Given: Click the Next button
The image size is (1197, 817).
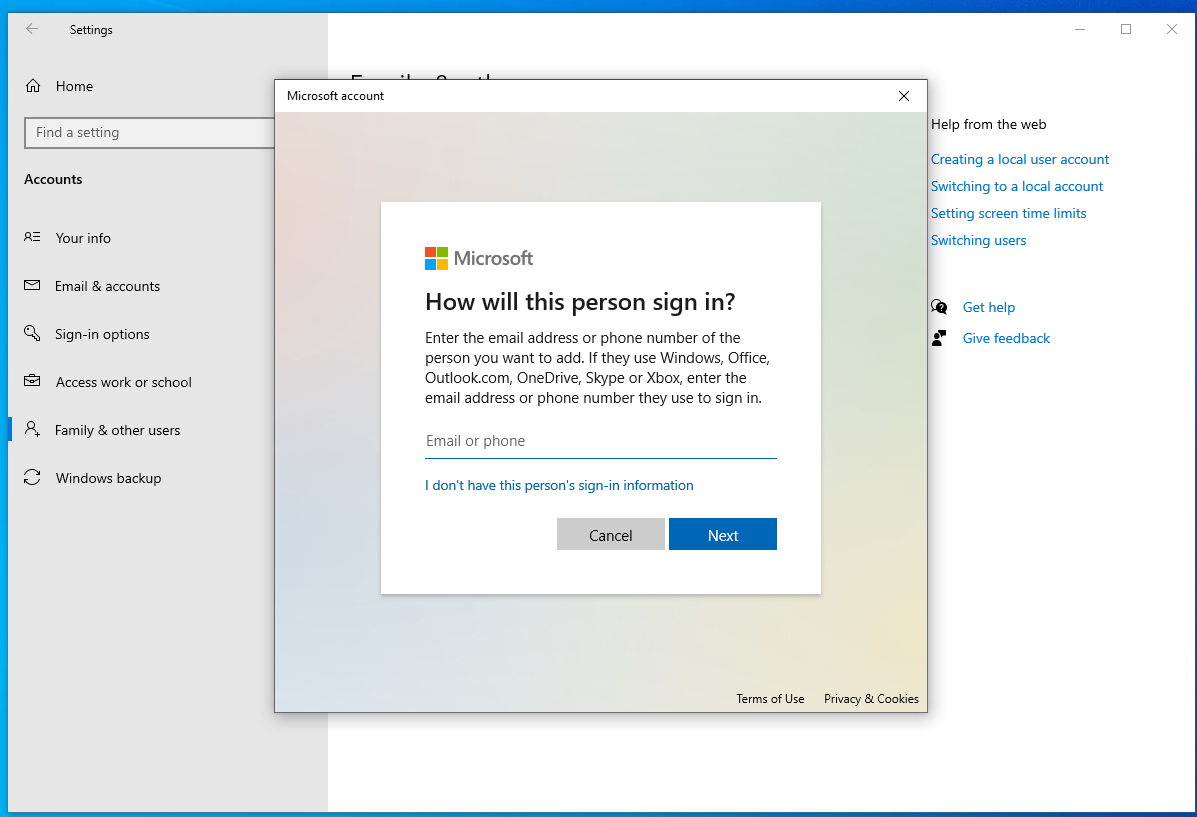Looking at the screenshot, I should tap(723, 534).
